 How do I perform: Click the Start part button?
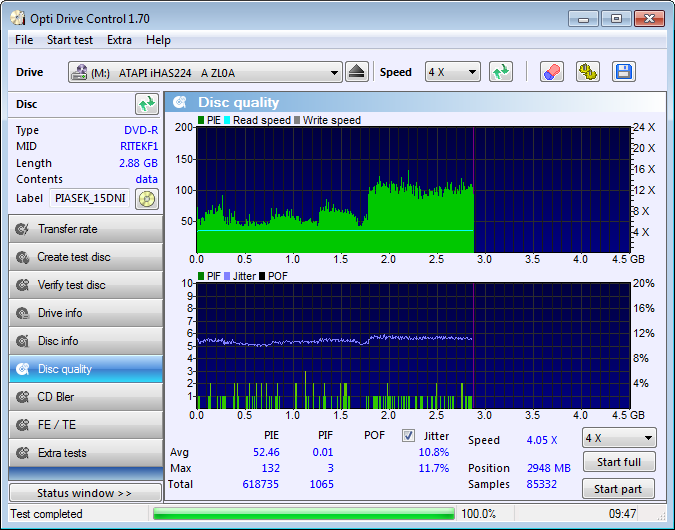pos(618,489)
